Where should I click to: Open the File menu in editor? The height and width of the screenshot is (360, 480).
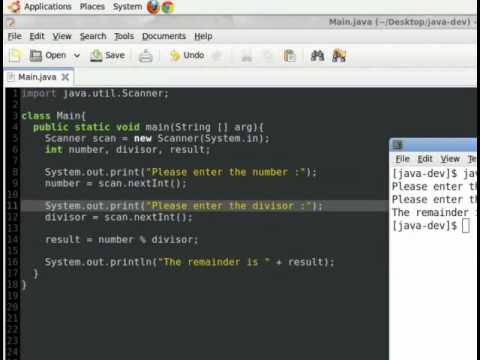[15, 36]
